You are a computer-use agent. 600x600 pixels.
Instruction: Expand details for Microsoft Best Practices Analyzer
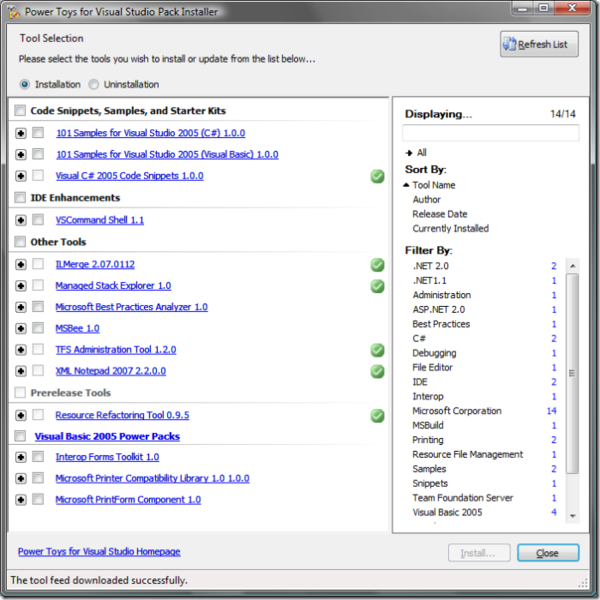[x=21, y=307]
